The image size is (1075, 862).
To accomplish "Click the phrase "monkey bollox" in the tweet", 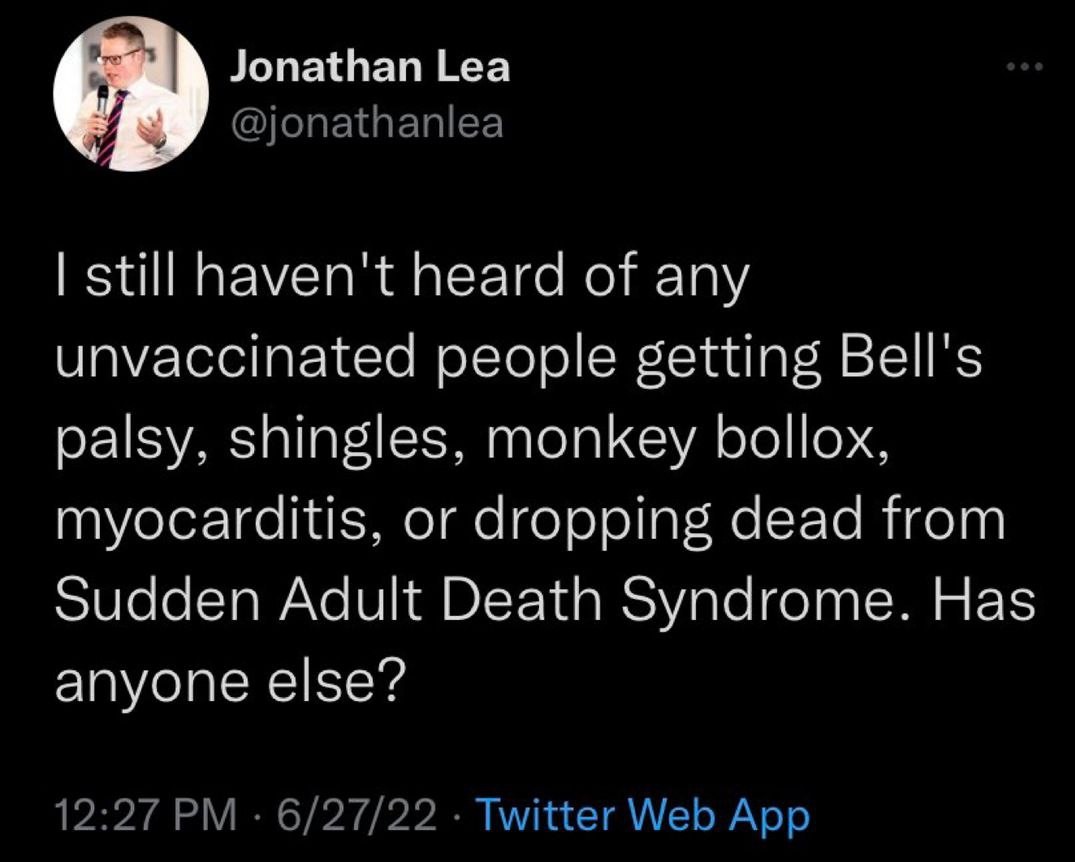I will click(x=681, y=438).
